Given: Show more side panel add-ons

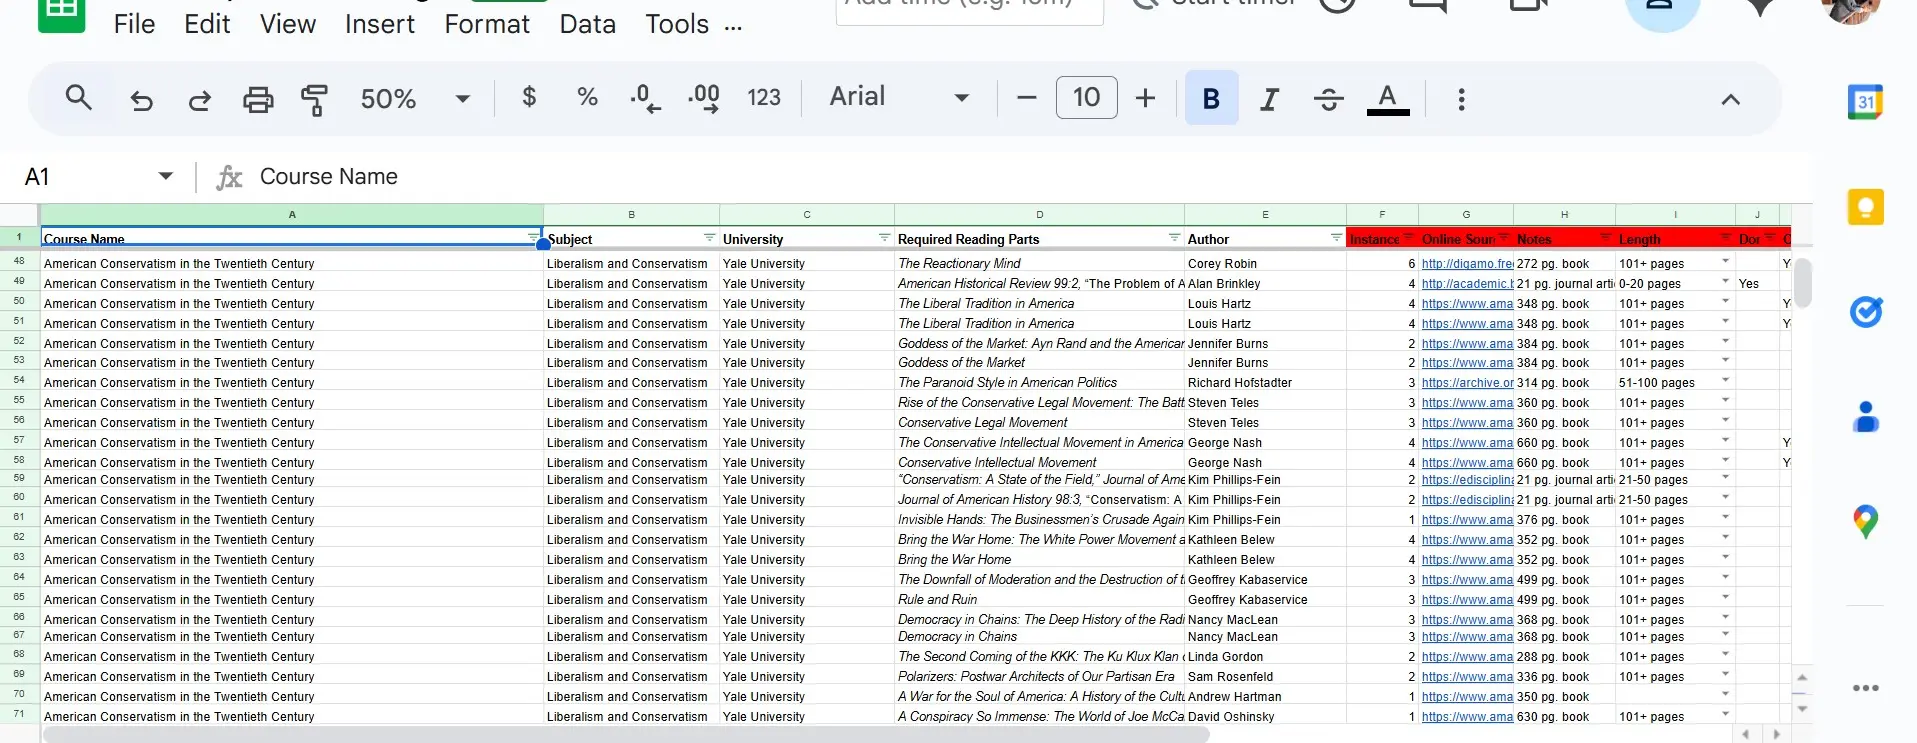Looking at the screenshot, I should tap(1865, 688).
